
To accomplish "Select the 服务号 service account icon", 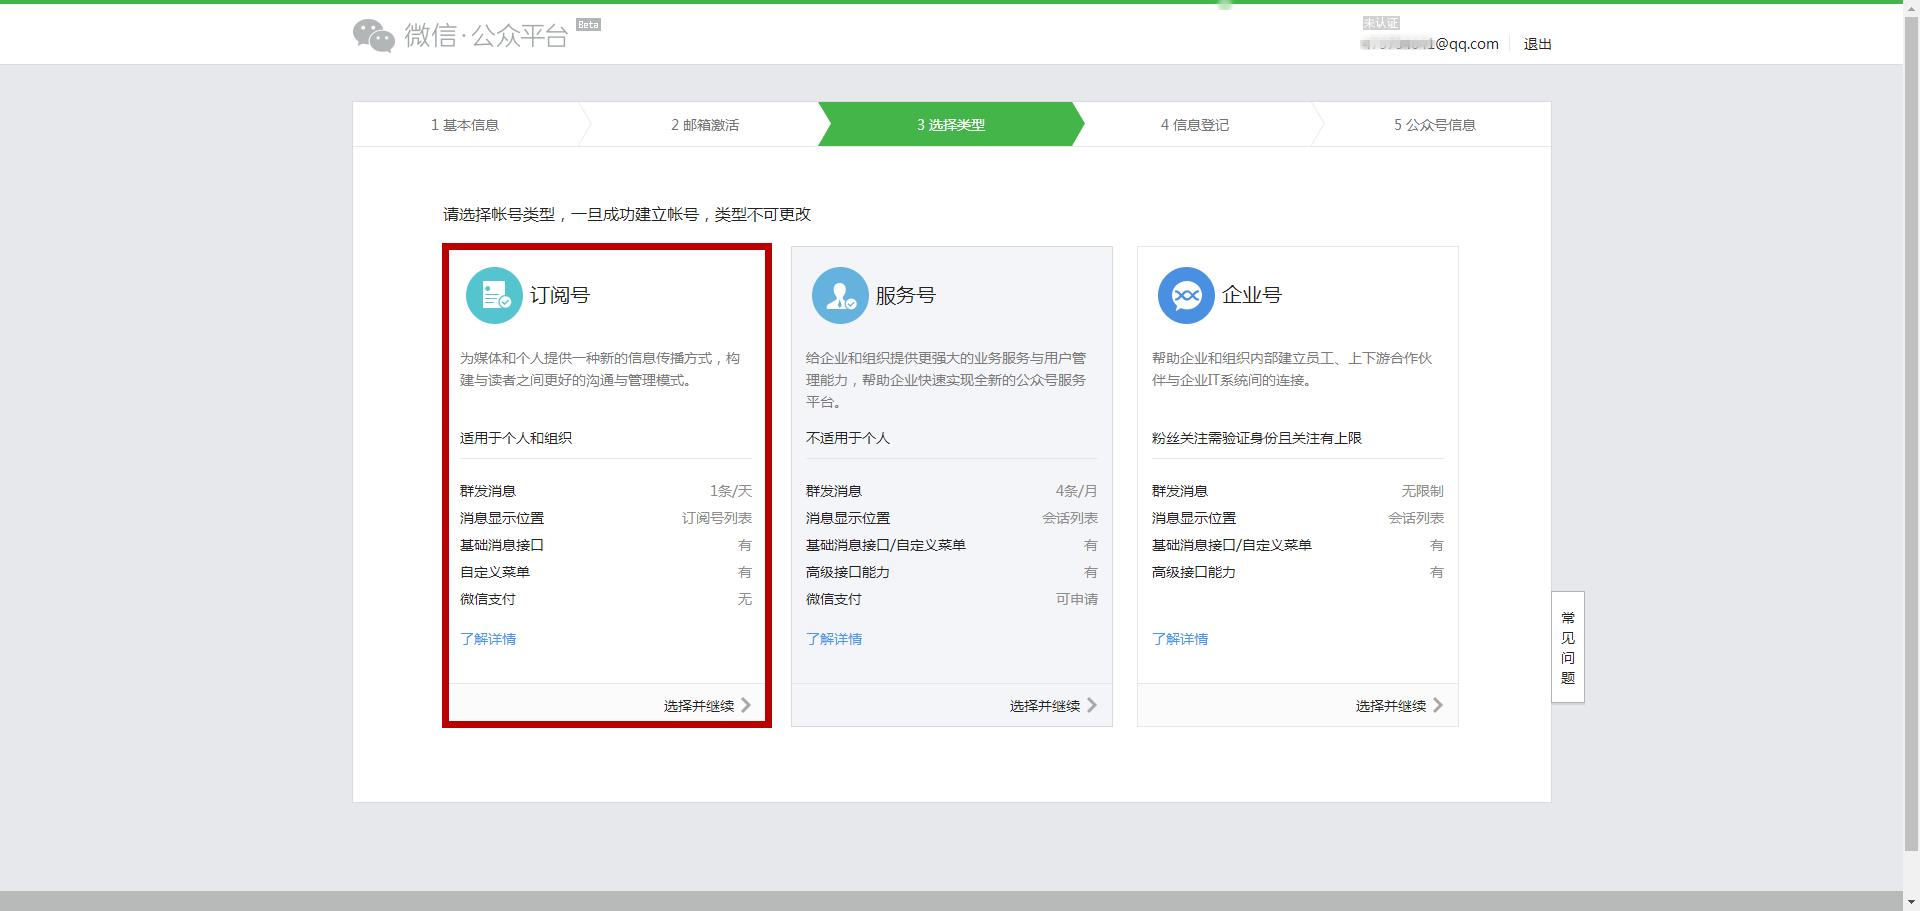I will pyautogui.click(x=840, y=295).
